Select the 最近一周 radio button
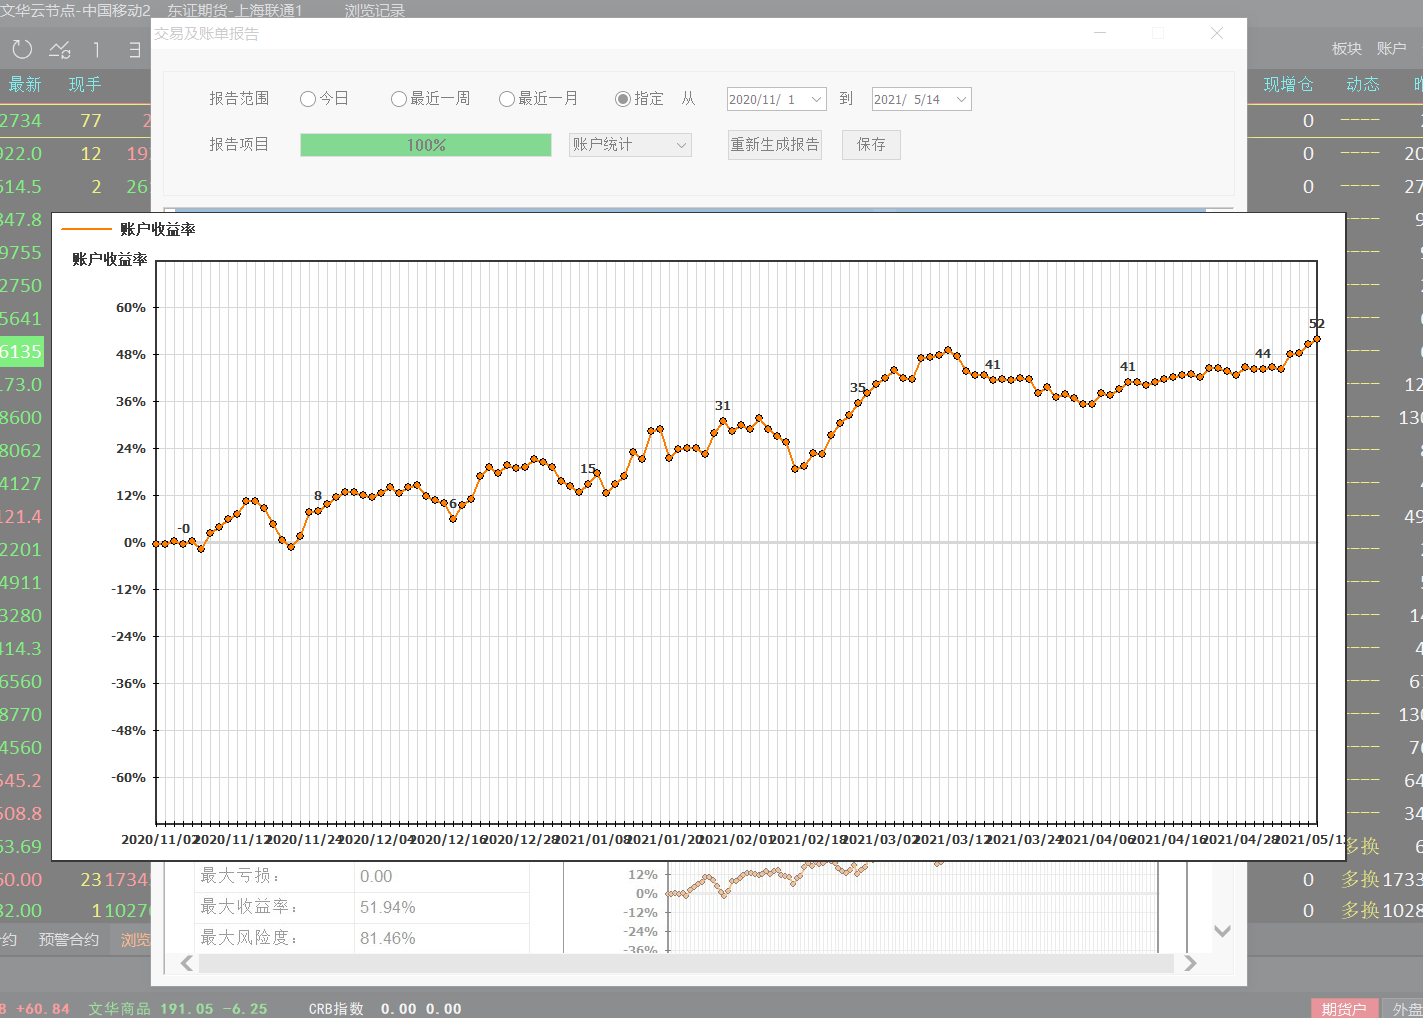This screenshot has height=1018, width=1423. point(399,99)
